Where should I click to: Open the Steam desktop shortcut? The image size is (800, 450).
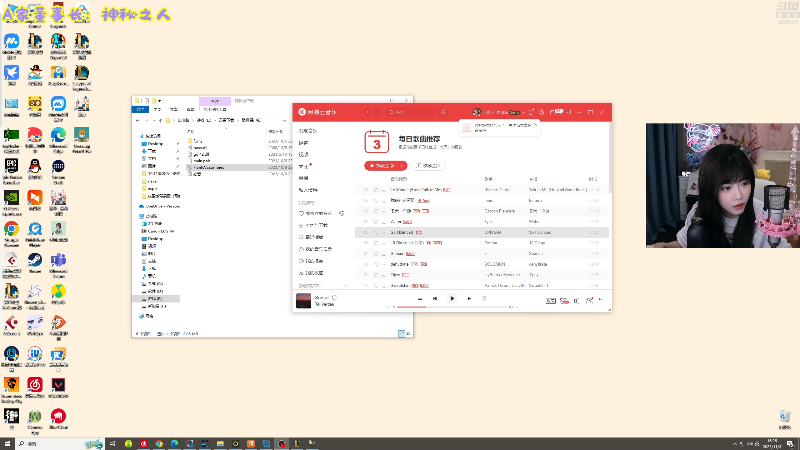click(x=35, y=263)
